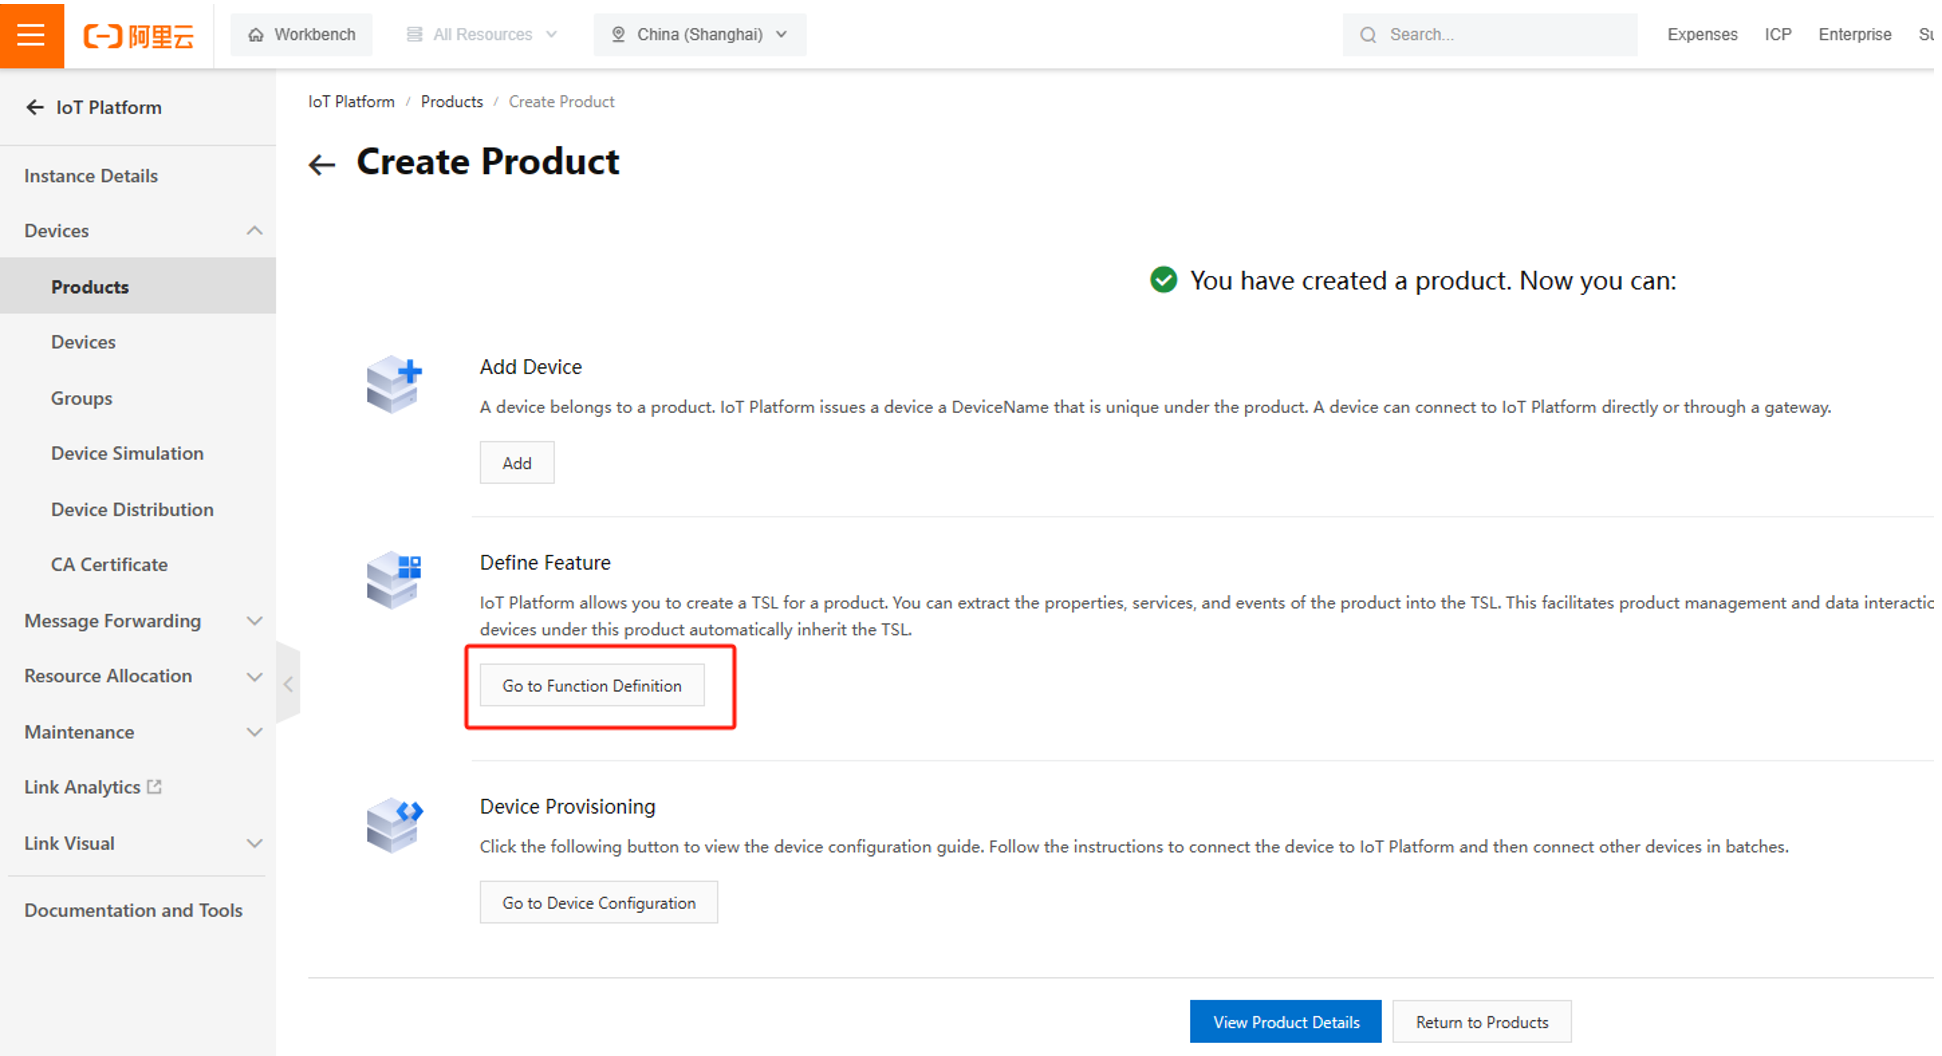Collapse the sidebar using the handle arrow
Screen dimensions: 1942x1056
(x=288, y=685)
